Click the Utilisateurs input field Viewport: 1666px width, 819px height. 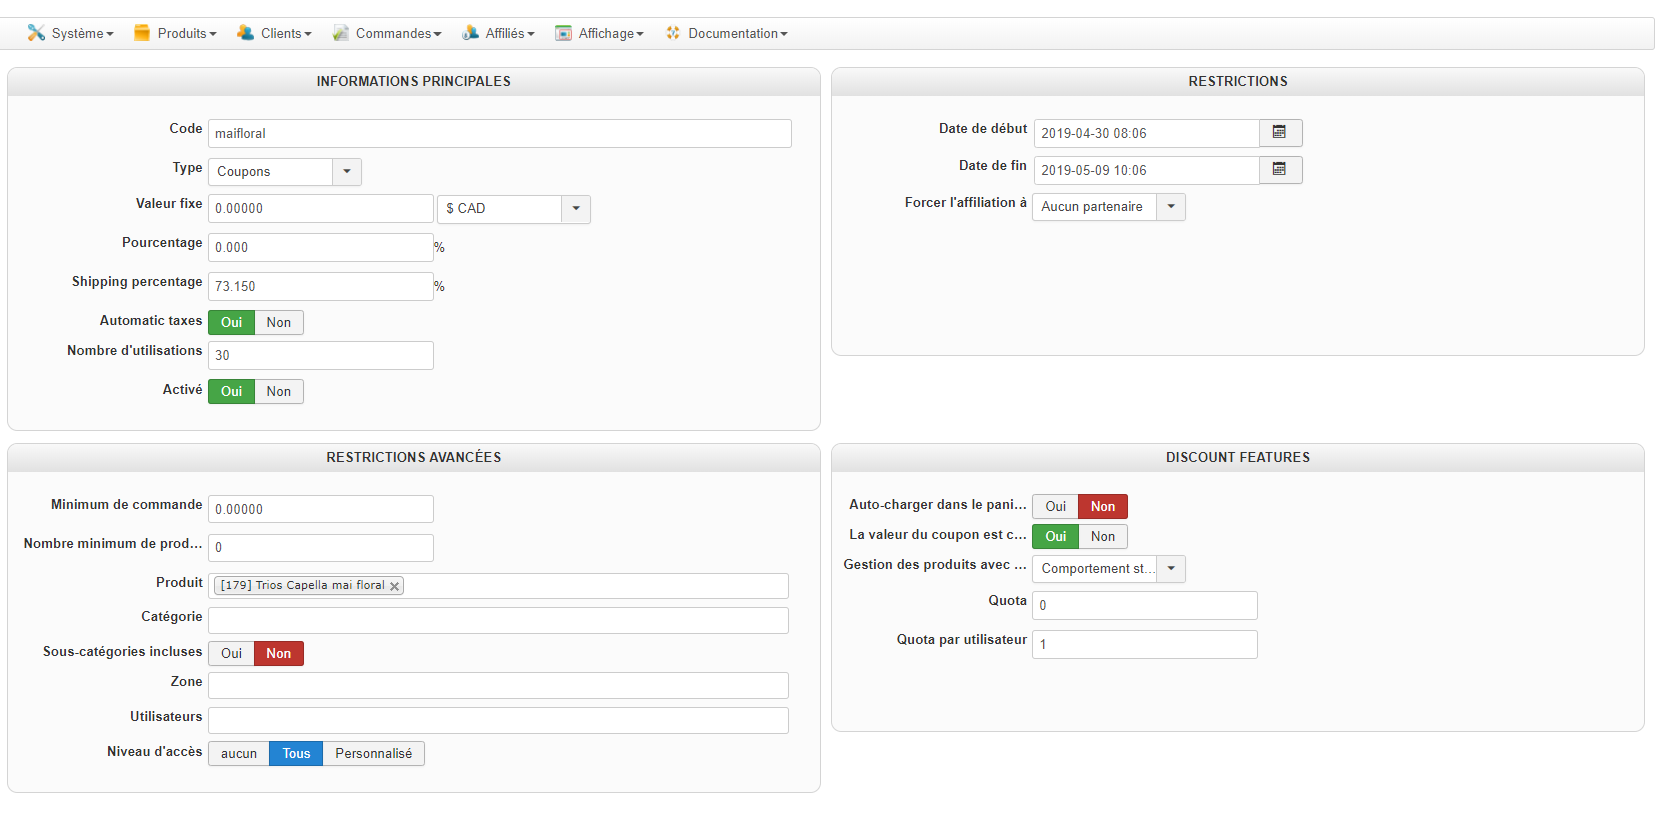(x=498, y=721)
